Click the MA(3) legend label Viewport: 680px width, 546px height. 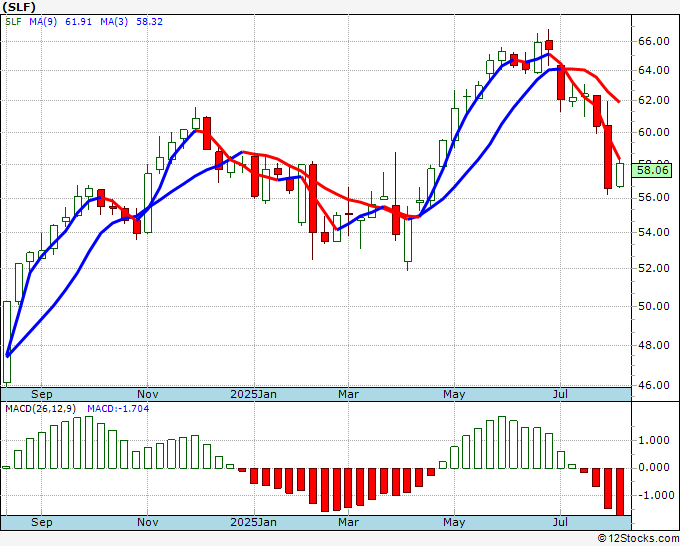click(114, 22)
